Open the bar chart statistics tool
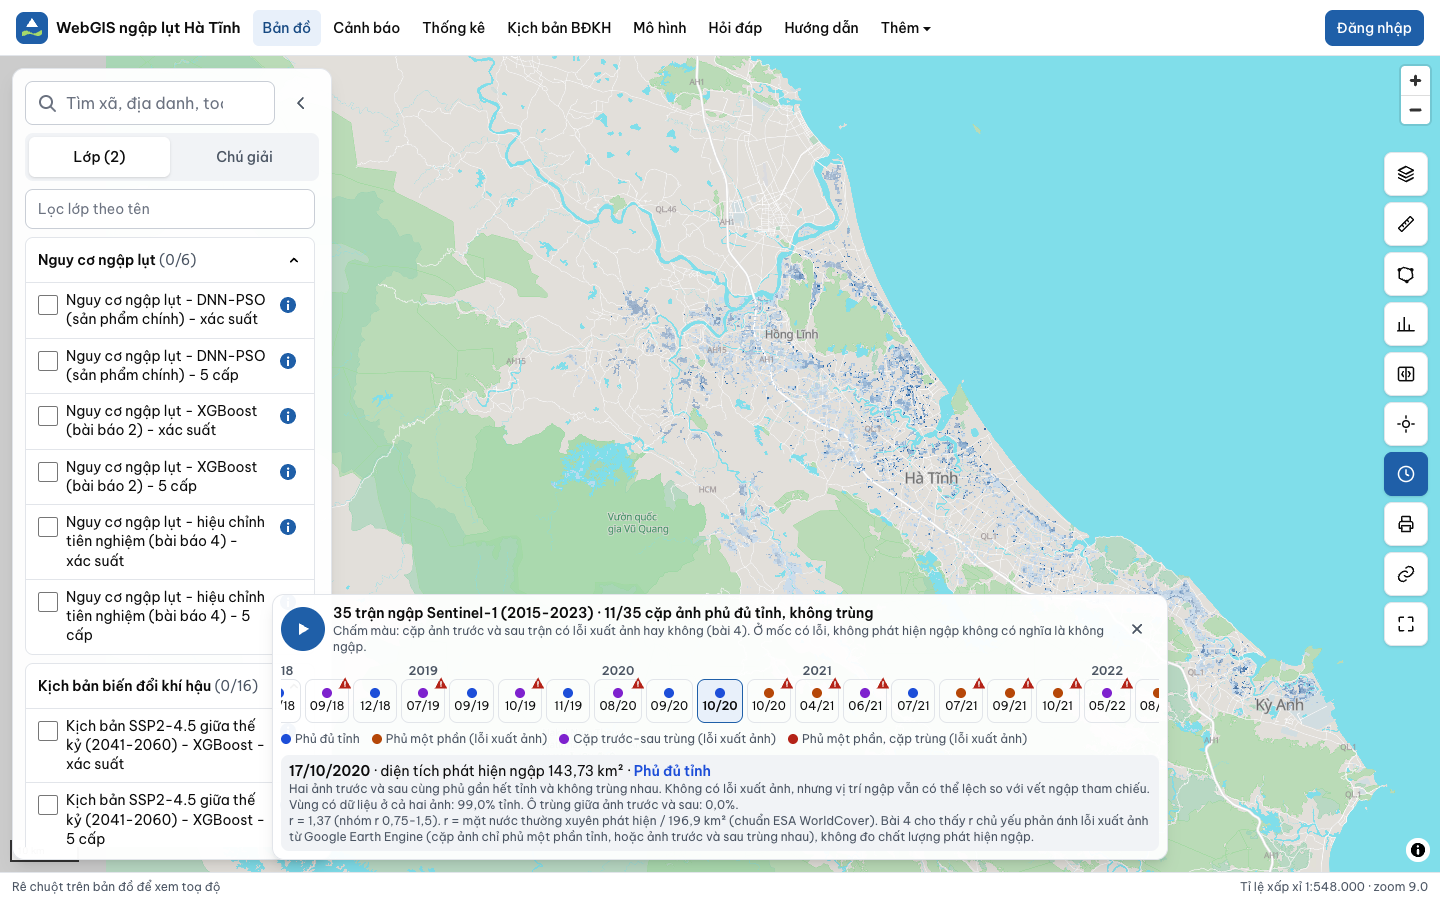This screenshot has width=1440, height=900. (1405, 324)
